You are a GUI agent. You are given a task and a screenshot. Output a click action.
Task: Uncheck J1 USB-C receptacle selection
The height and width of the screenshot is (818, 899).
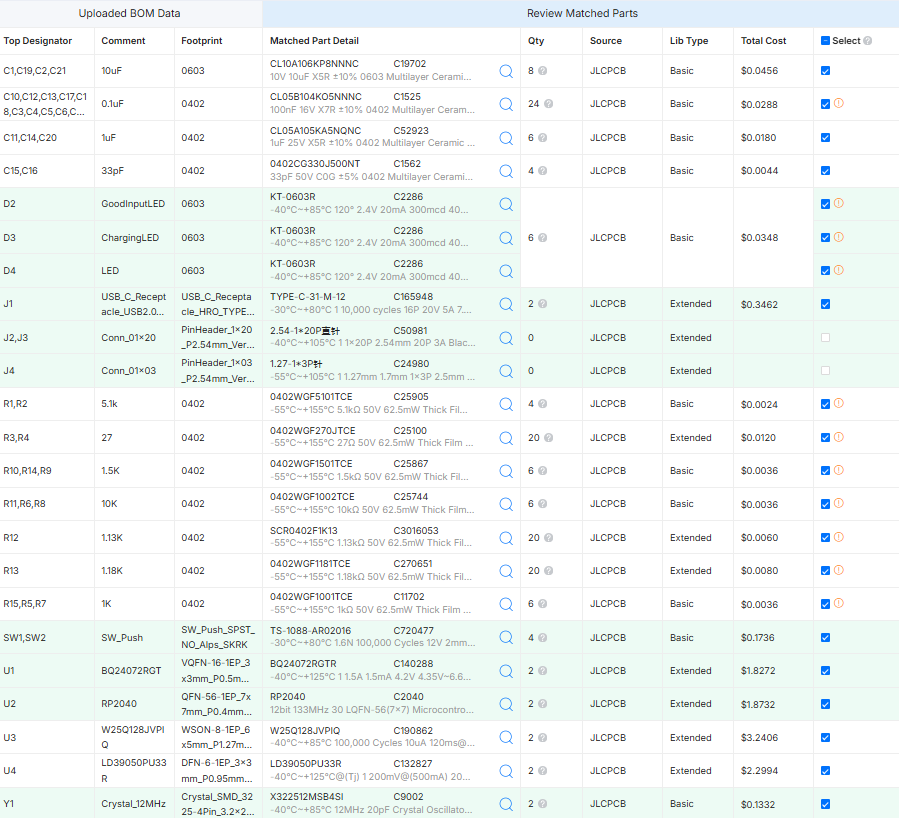pyautogui.click(x=825, y=304)
